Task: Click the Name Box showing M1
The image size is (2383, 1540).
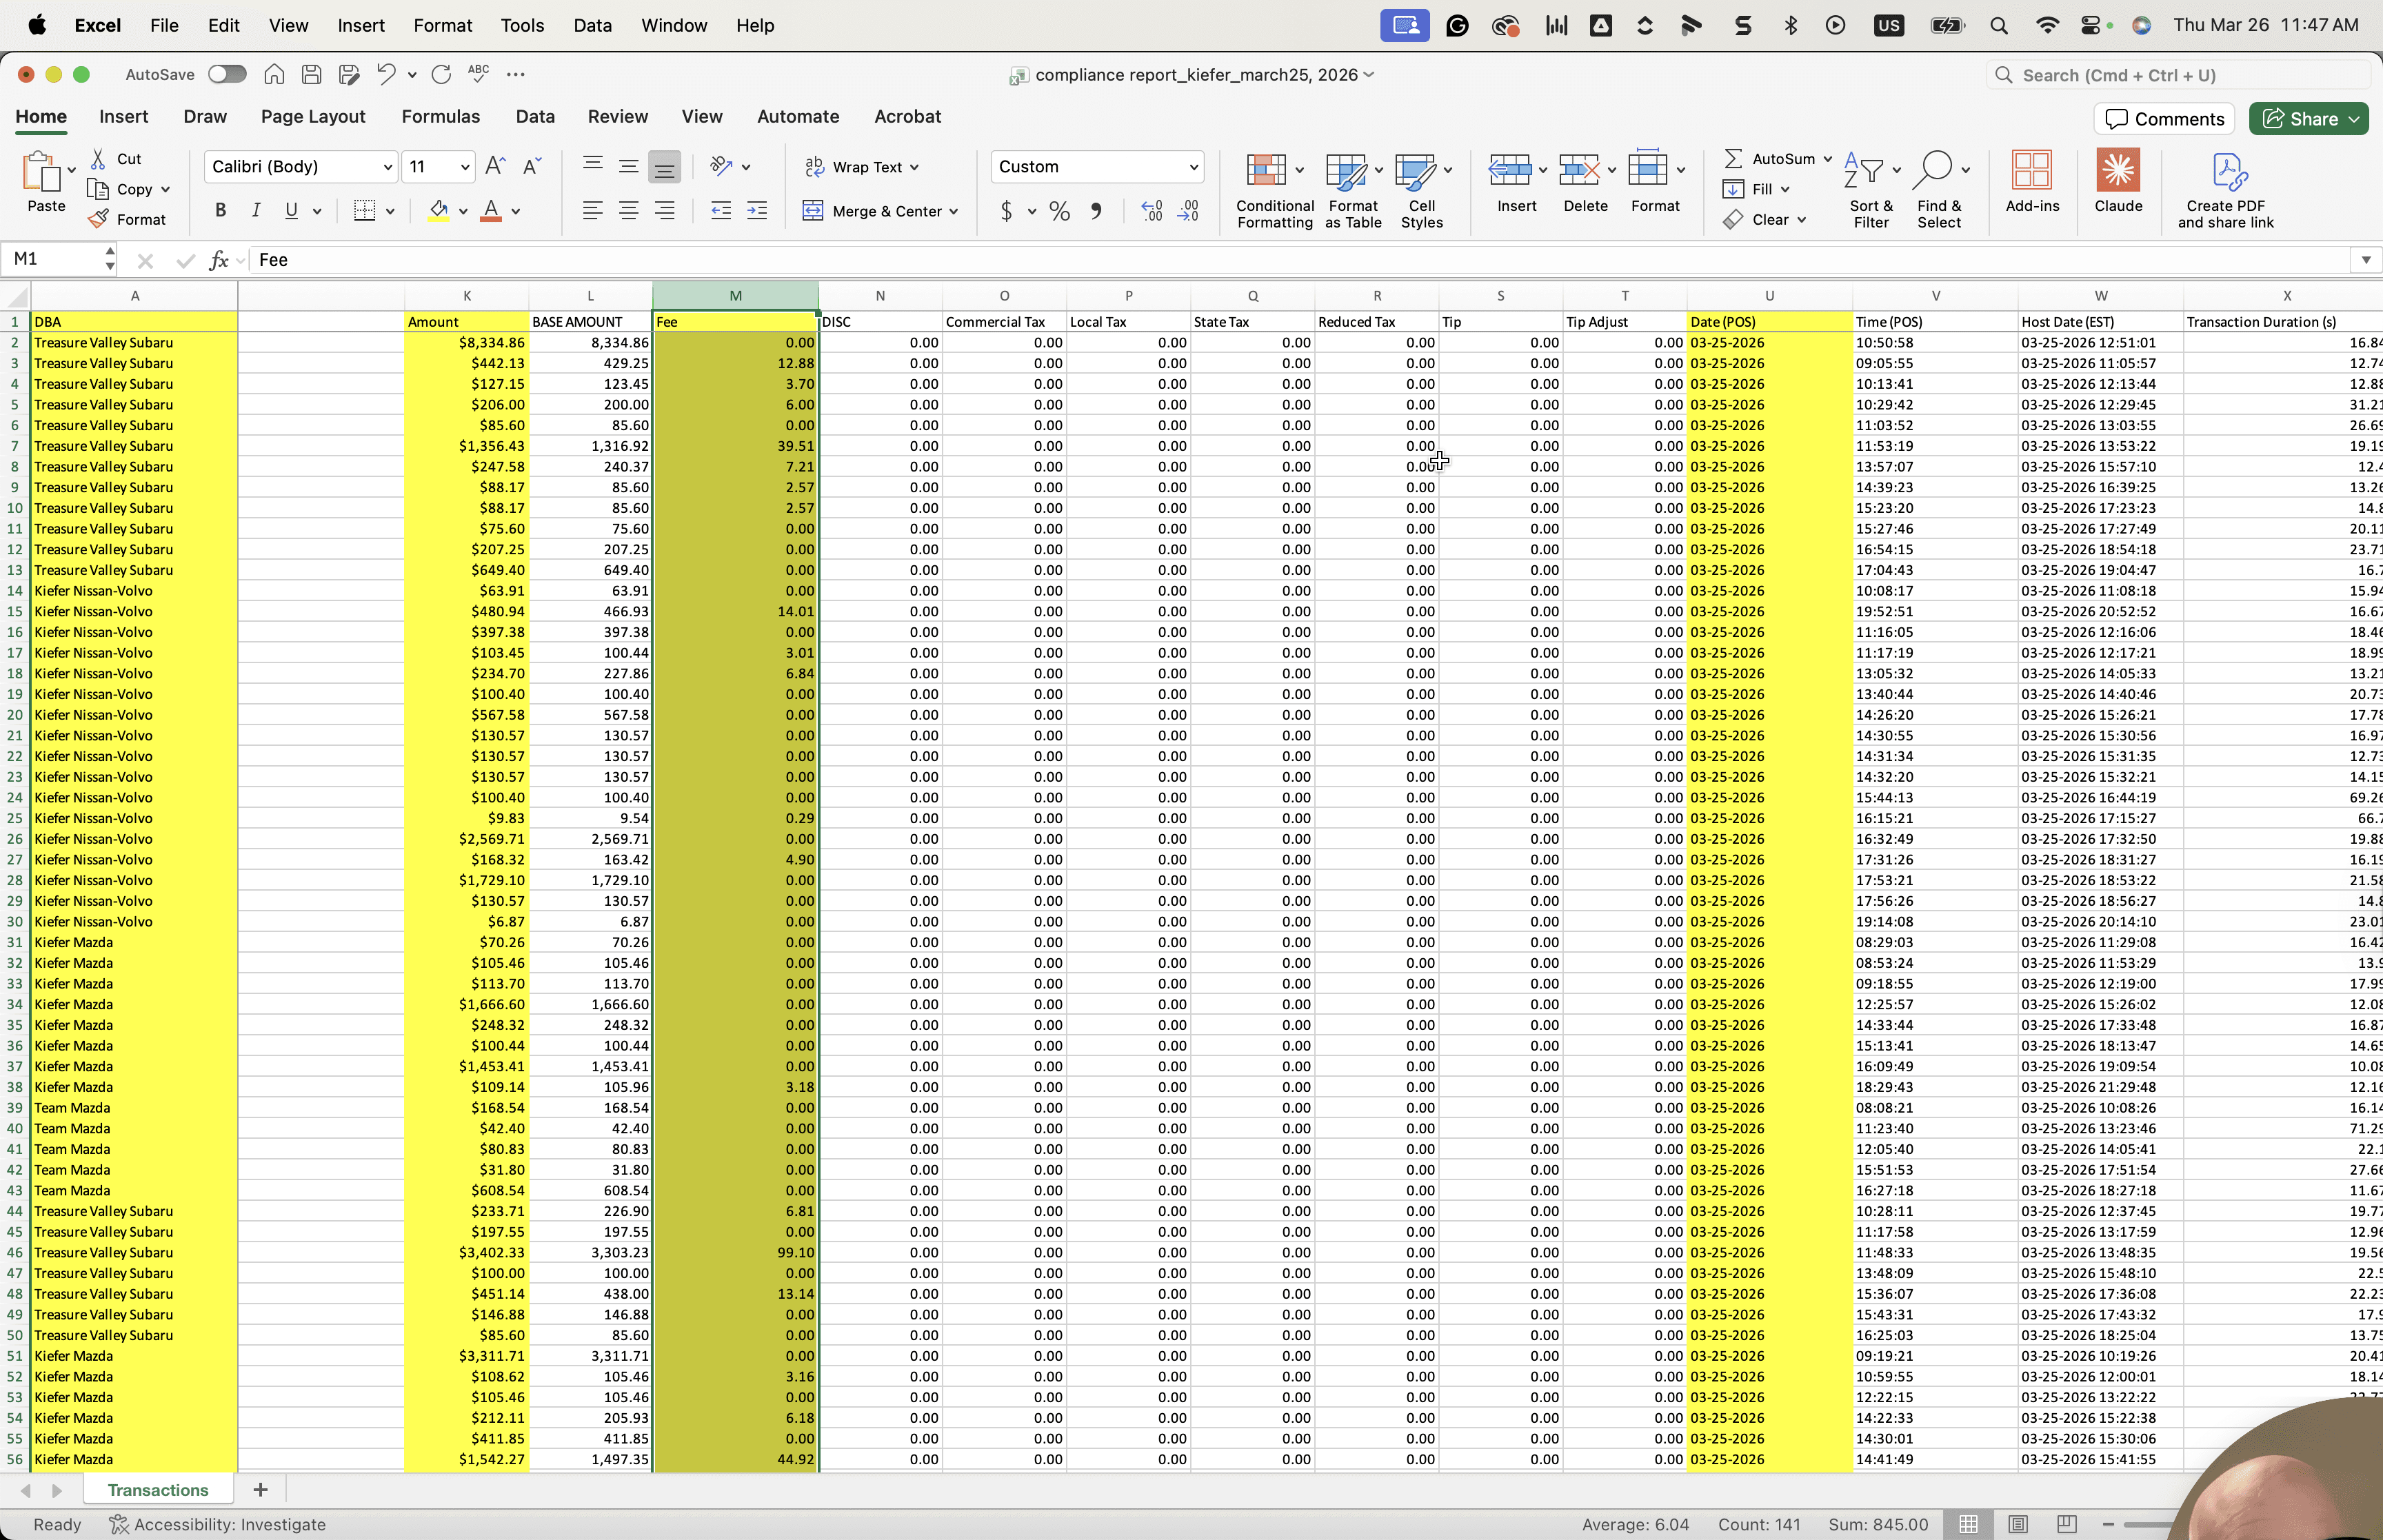Action: (57, 260)
